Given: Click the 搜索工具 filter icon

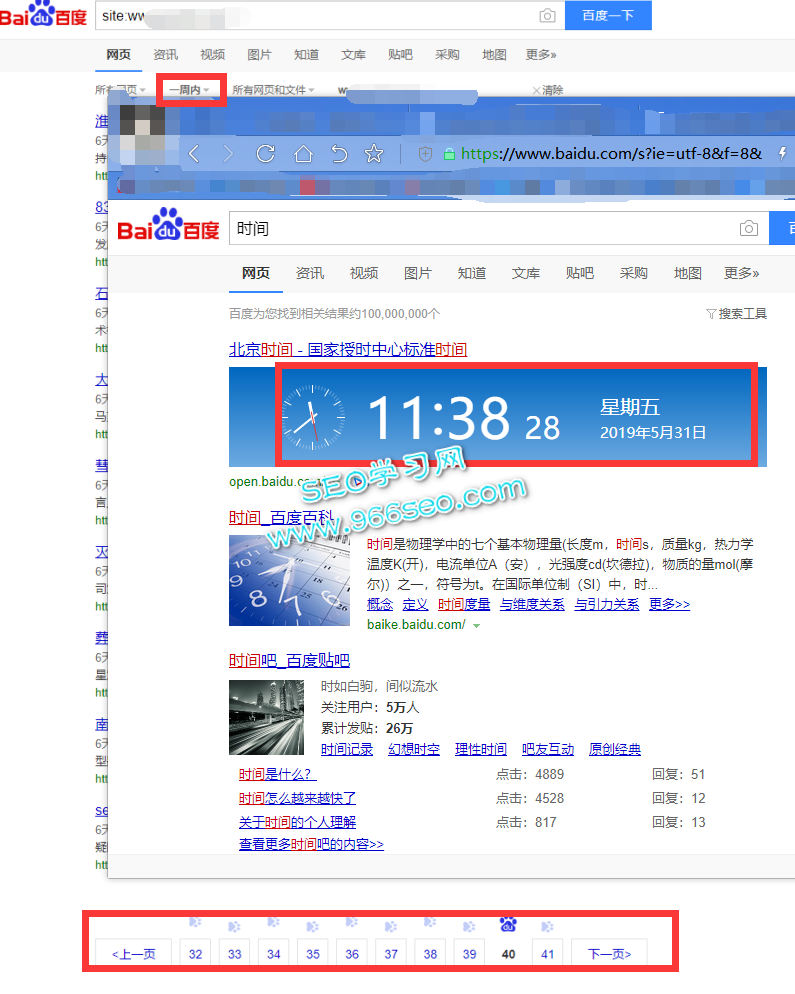Looking at the screenshot, I should 711,314.
